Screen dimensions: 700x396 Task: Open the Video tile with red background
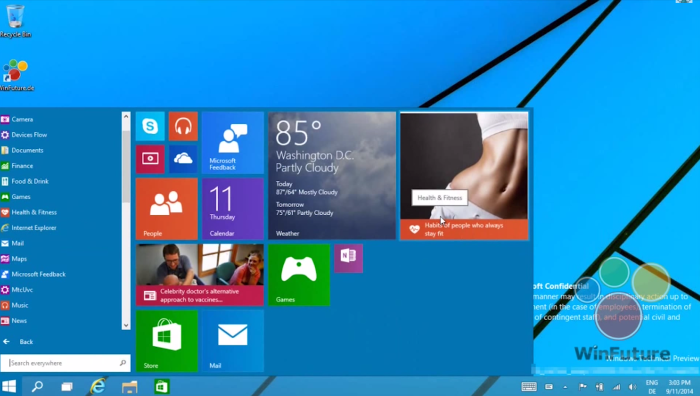point(150,159)
